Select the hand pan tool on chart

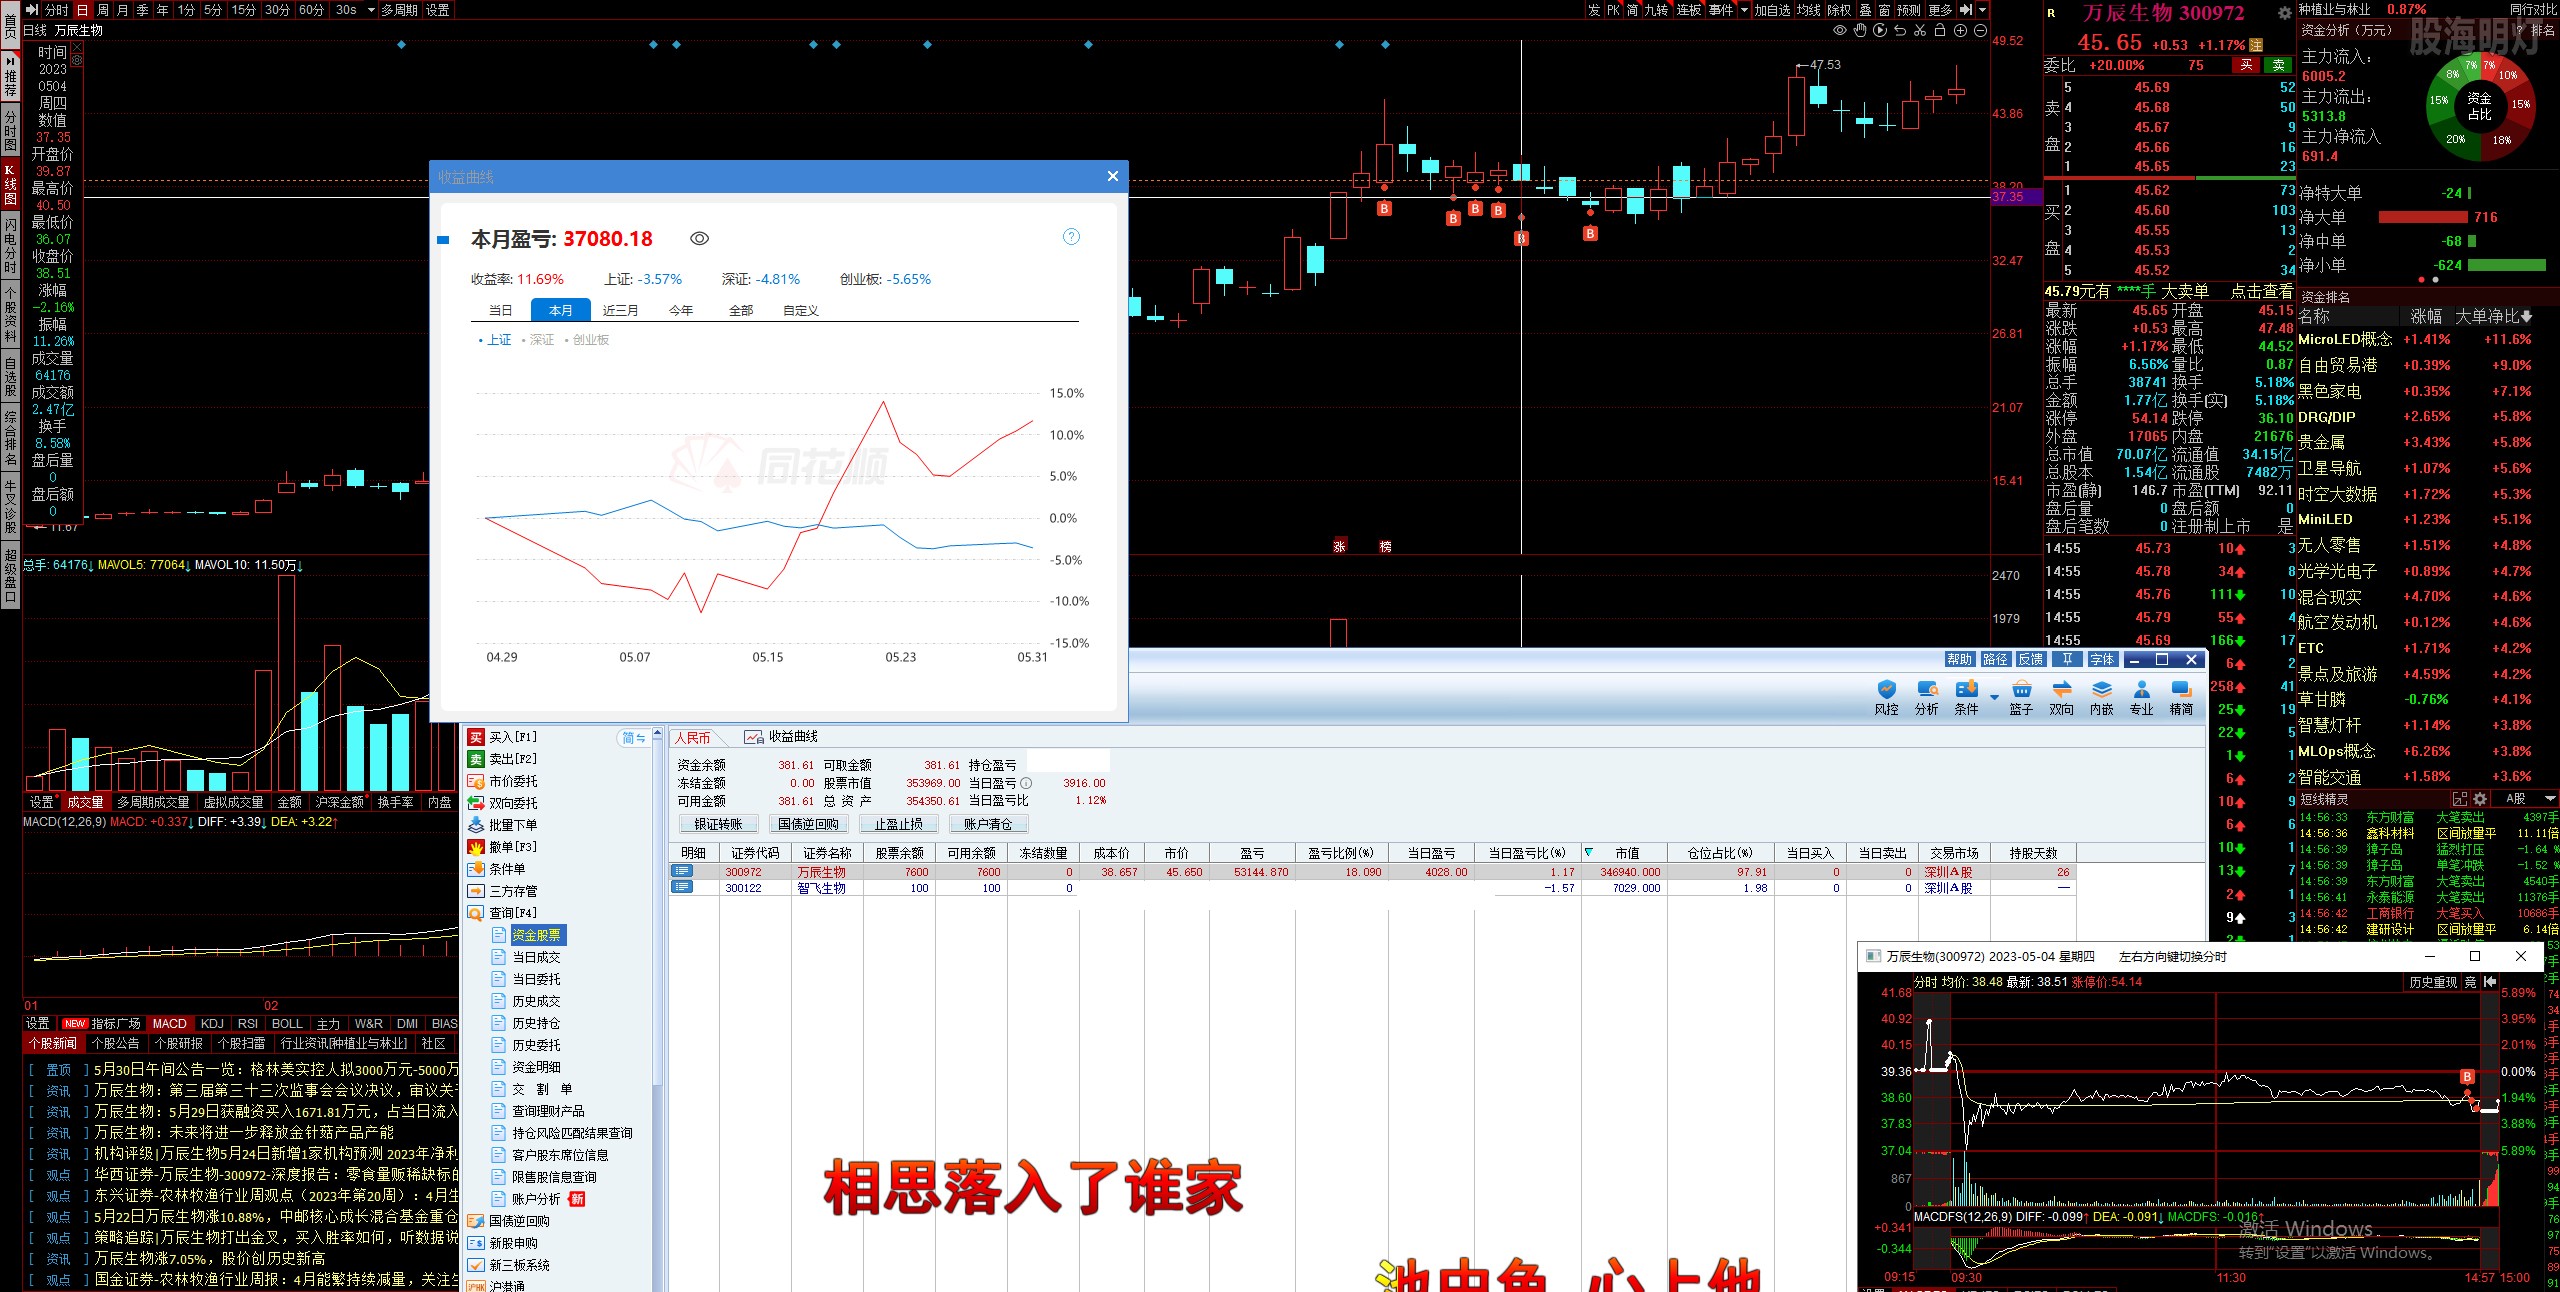pyautogui.click(x=1859, y=30)
